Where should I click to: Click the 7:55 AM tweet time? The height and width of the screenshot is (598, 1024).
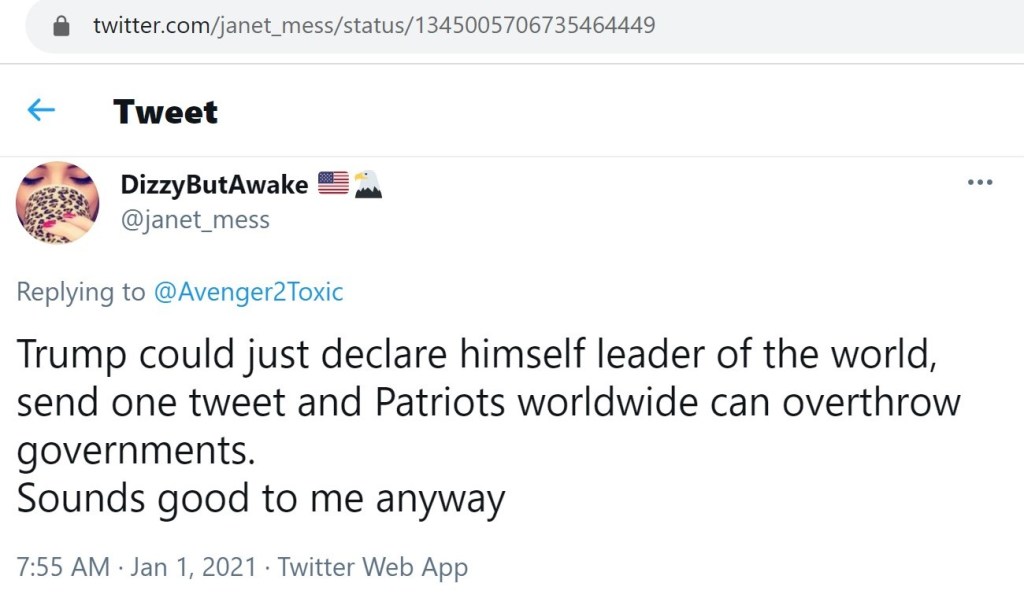[x=63, y=567]
